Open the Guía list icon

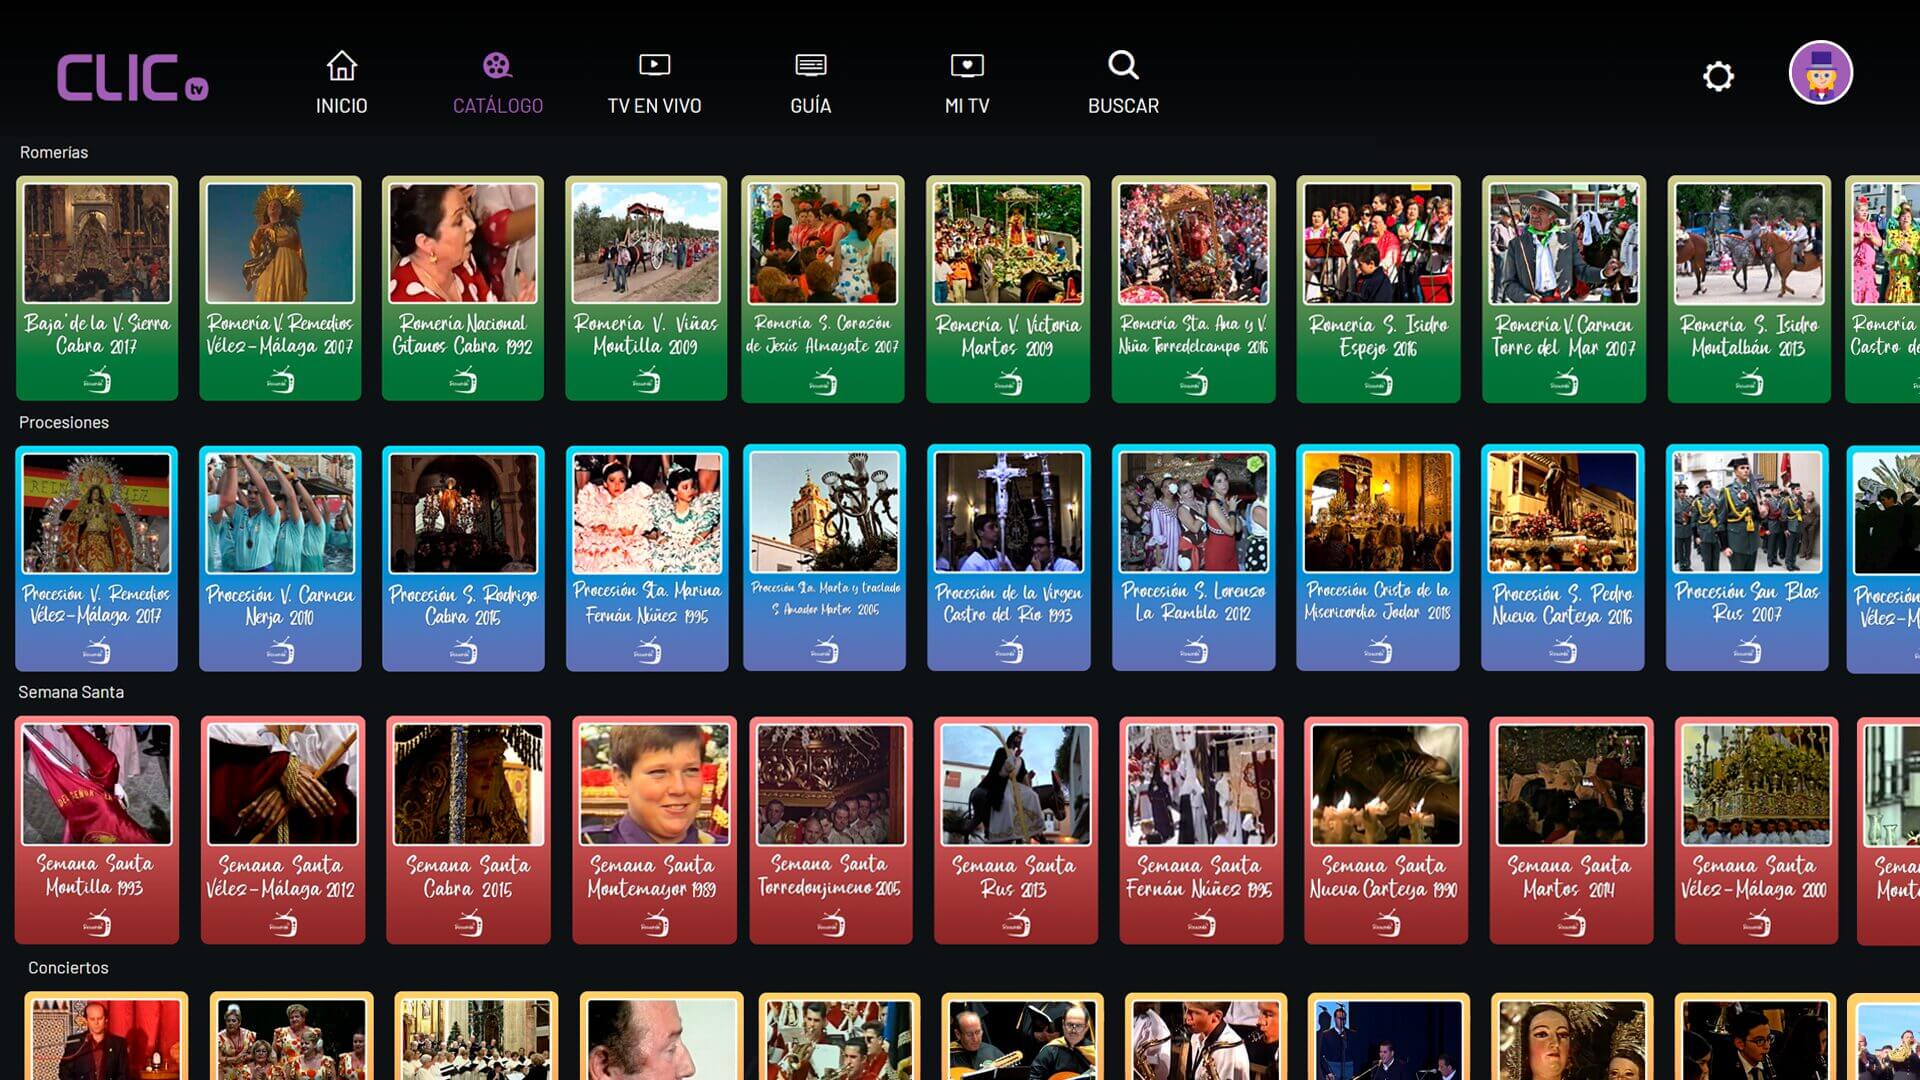point(810,66)
